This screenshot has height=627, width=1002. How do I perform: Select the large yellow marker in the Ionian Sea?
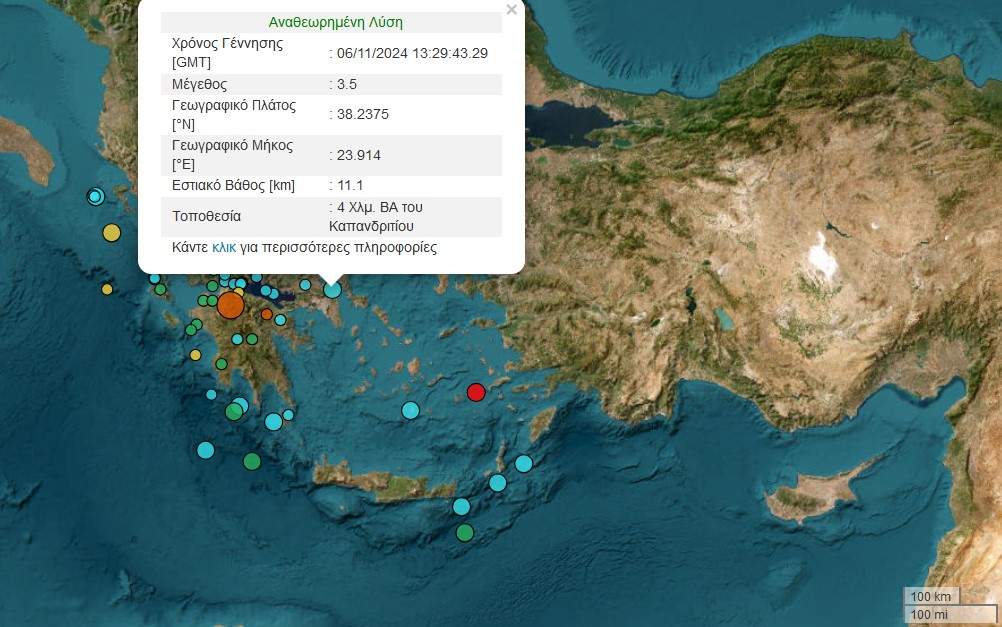(111, 233)
